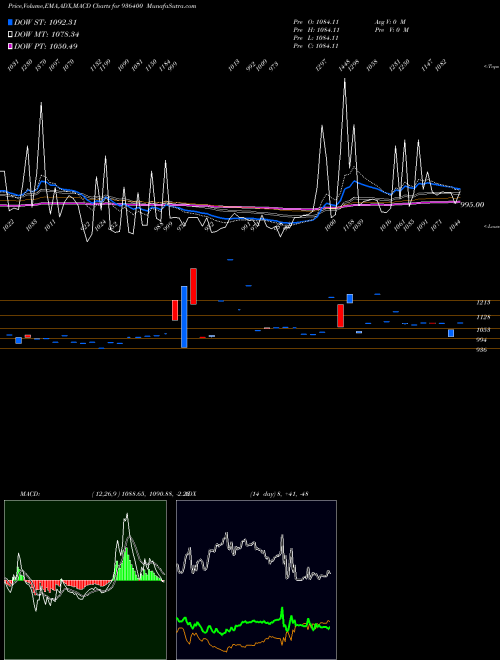Click the Pre O: 1084.11 value

click(316, 21)
